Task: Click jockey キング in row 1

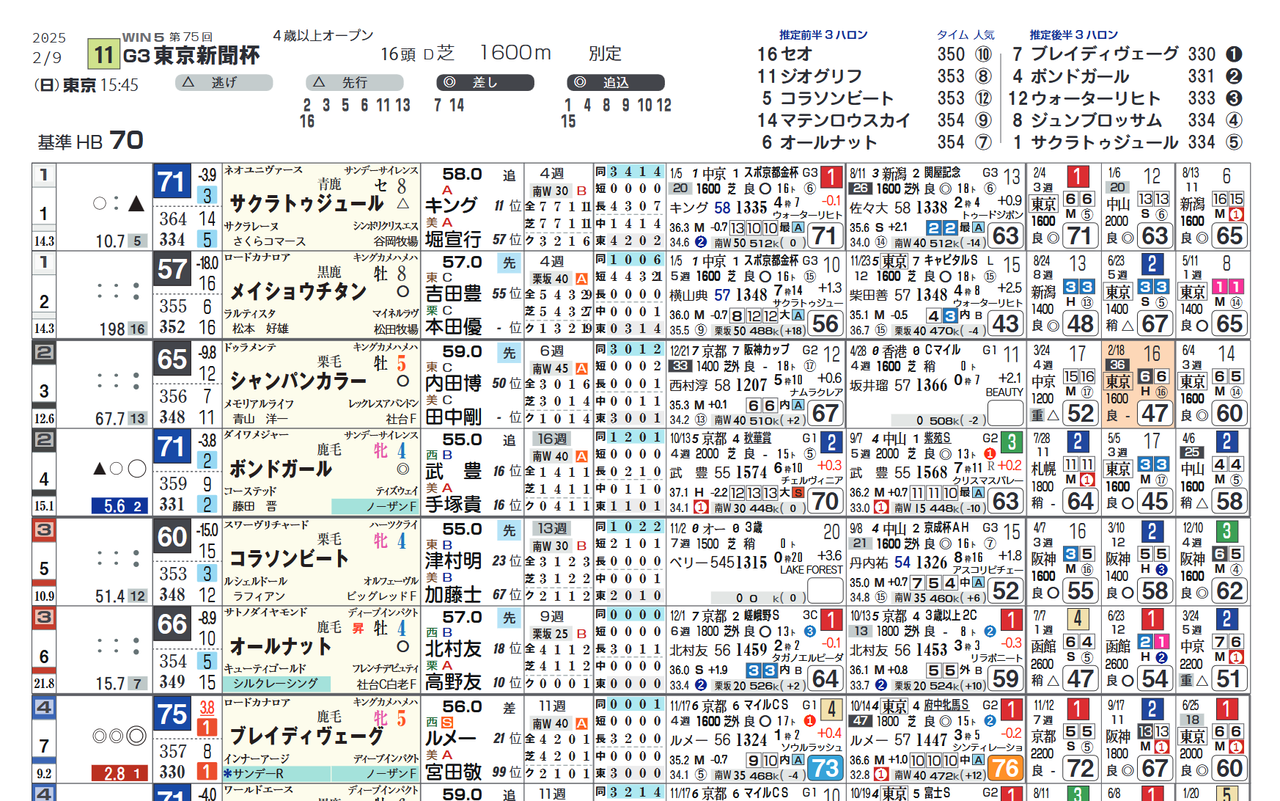Action: pos(449,206)
